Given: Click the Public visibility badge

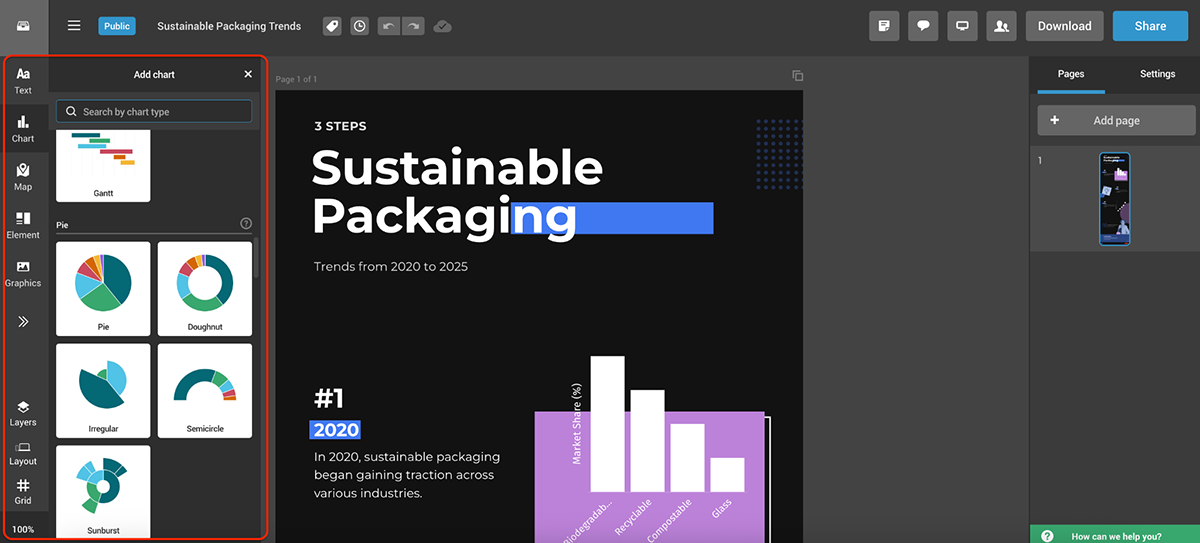Looking at the screenshot, I should [117, 26].
